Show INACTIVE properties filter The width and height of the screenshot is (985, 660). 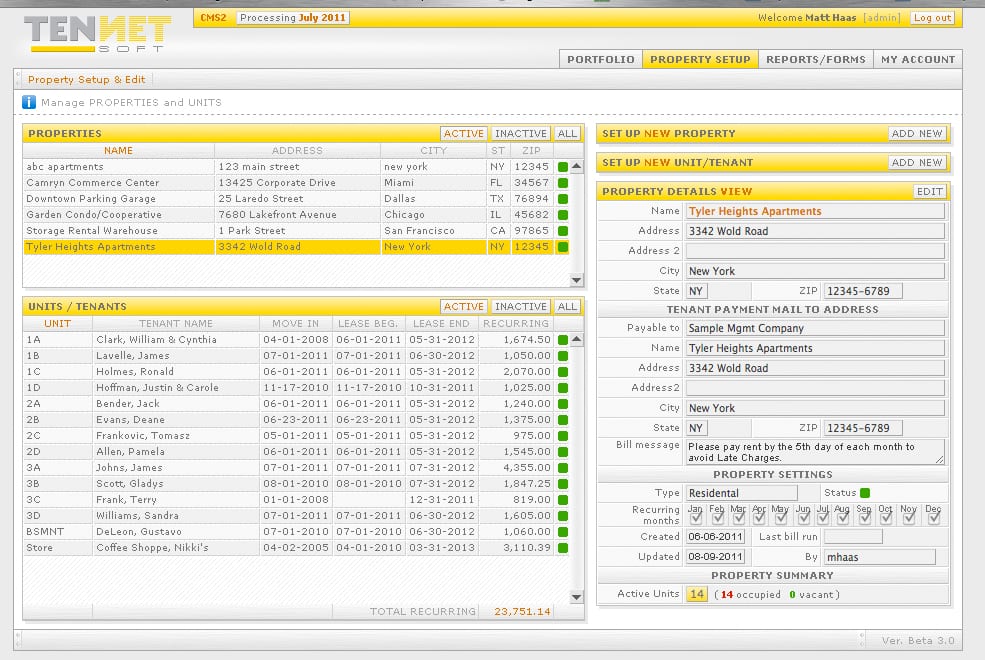pos(521,133)
